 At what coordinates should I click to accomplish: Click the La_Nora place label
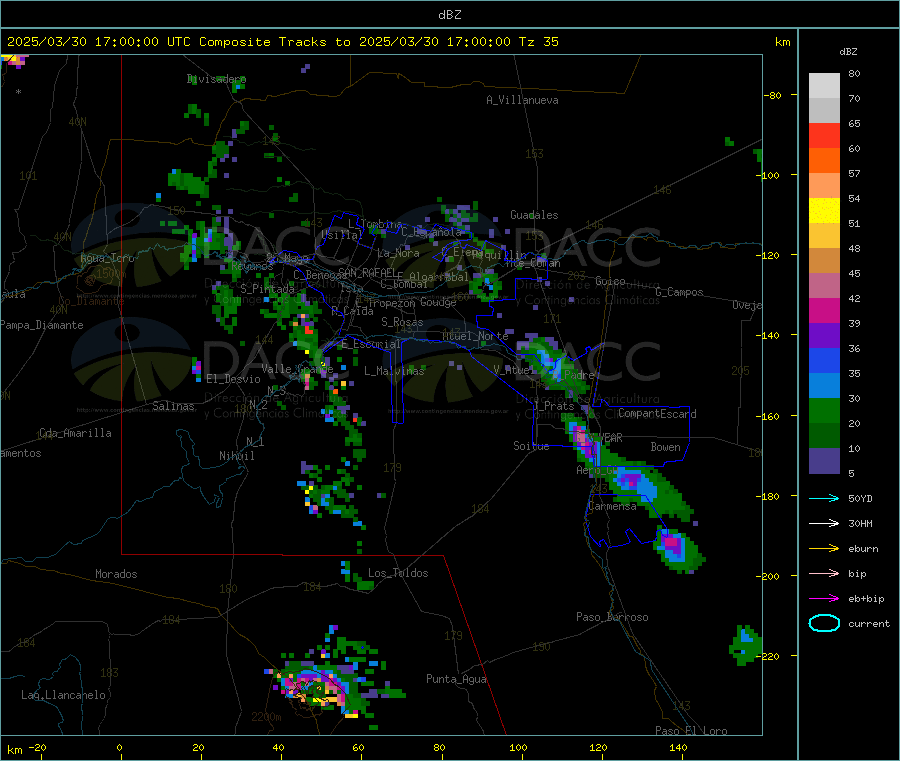(398, 253)
